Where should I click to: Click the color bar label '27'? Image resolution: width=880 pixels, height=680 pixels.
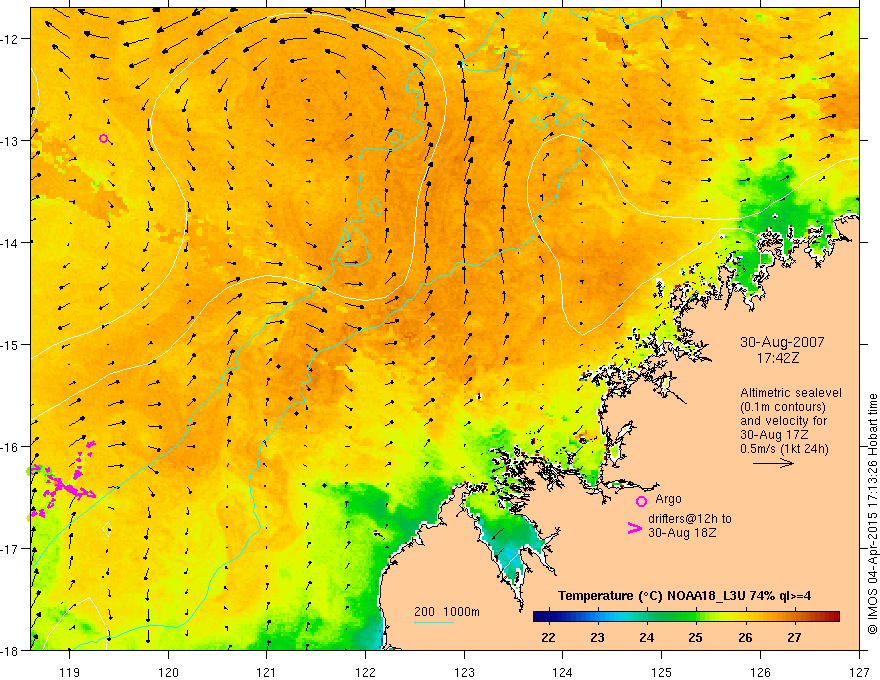[794, 637]
